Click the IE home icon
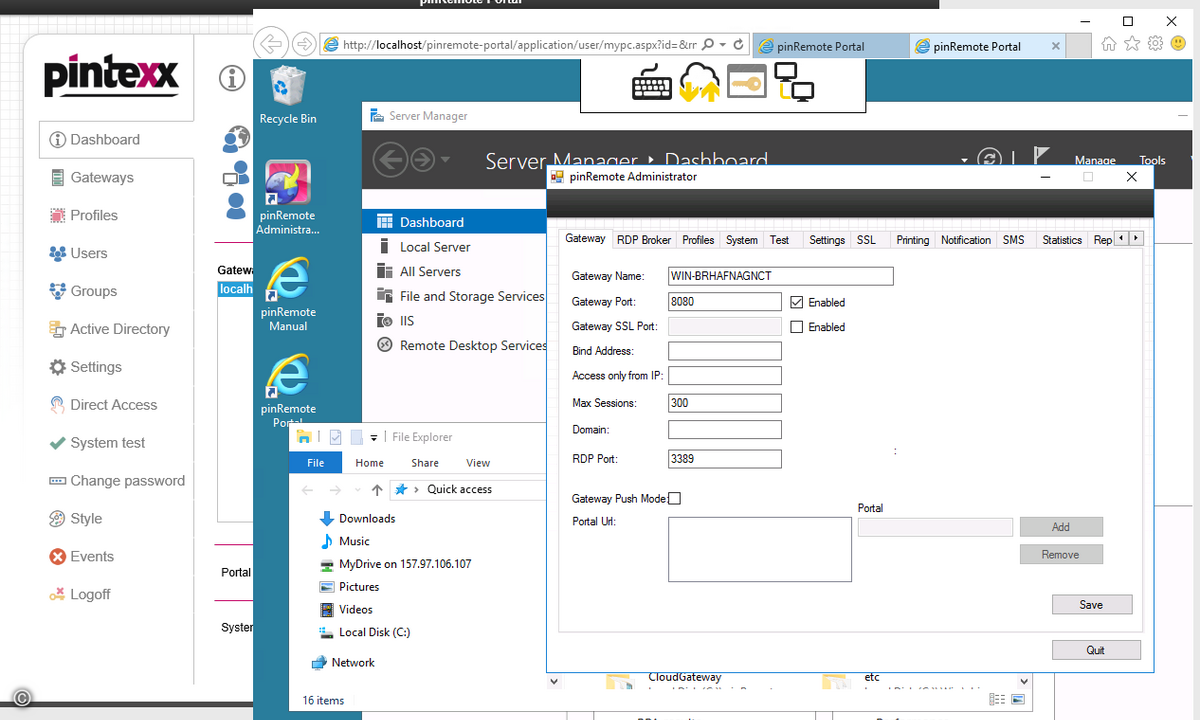The height and width of the screenshot is (720, 1200). point(1108,44)
